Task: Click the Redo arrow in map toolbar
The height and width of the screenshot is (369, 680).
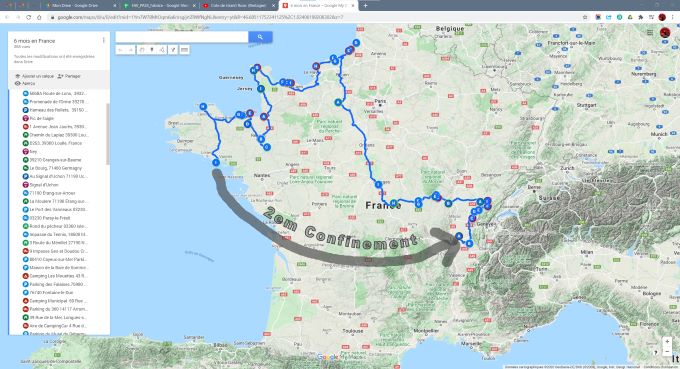Action: click(x=130, y=50)
